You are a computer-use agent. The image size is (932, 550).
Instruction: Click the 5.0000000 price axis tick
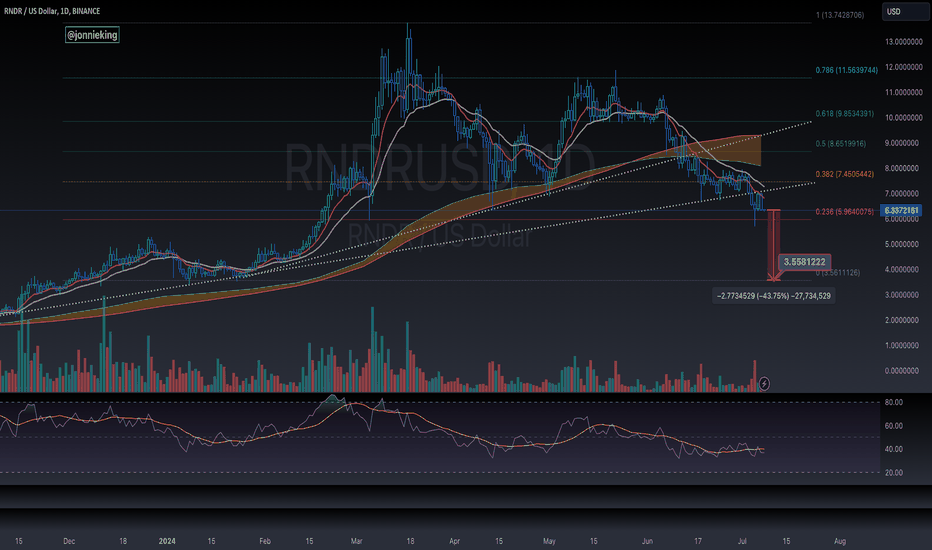903,244
